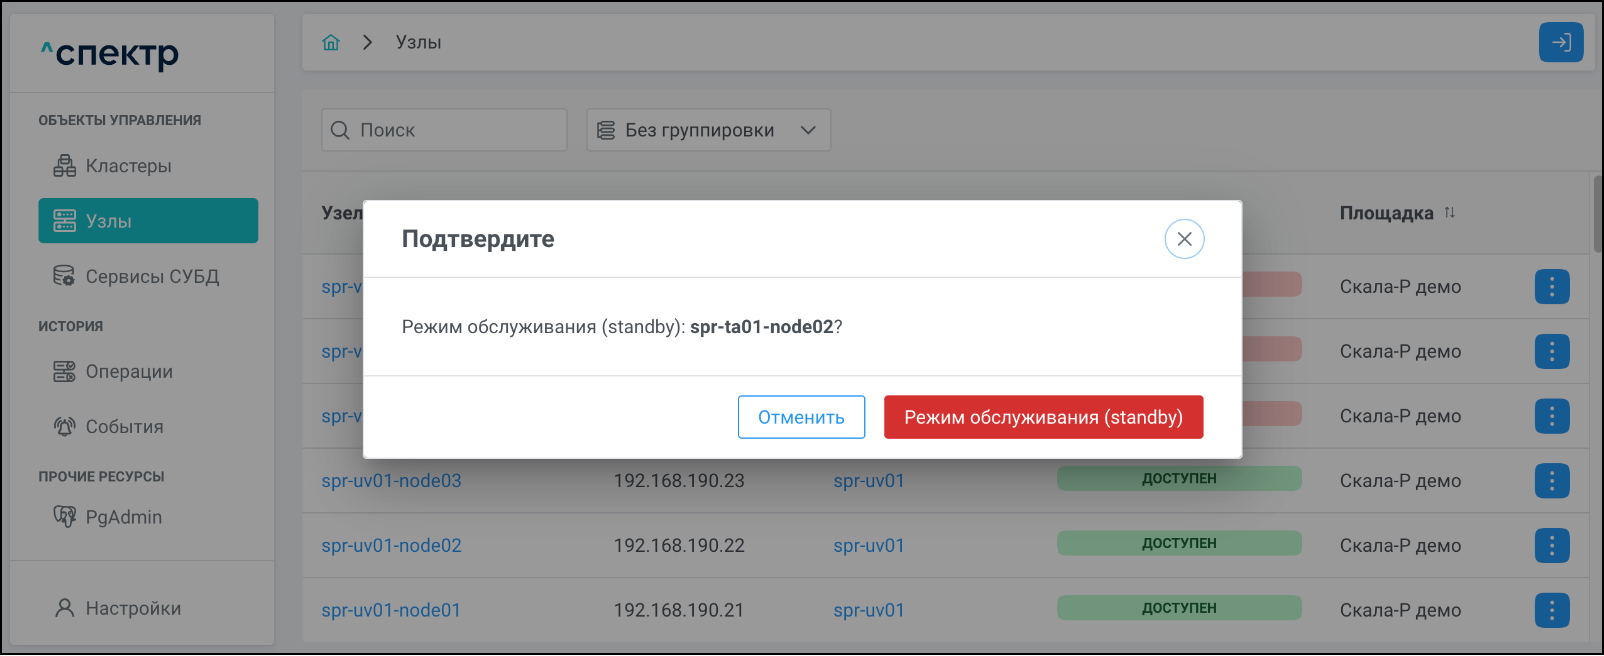Open the spr-uv01-node03 node link
This screenshot has height=656, width=1604.
point(391,481)
